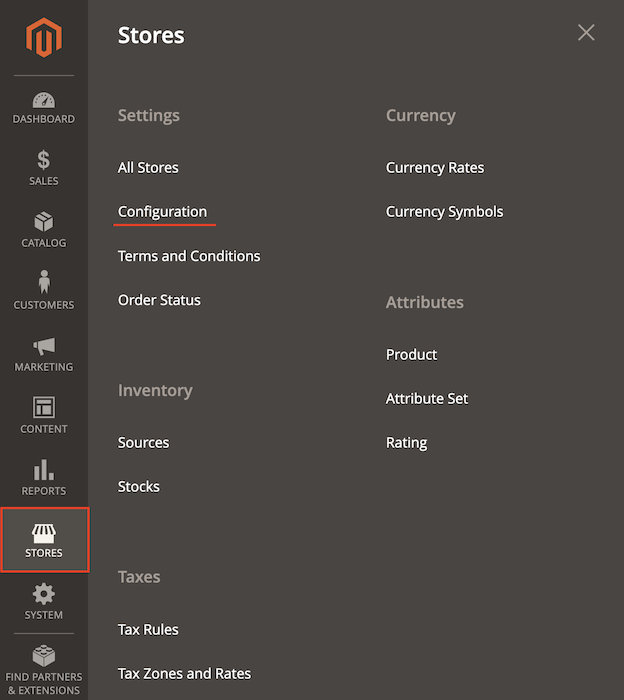Open the Customers person icon
This screenshot has height=700, width=624.
44,283
